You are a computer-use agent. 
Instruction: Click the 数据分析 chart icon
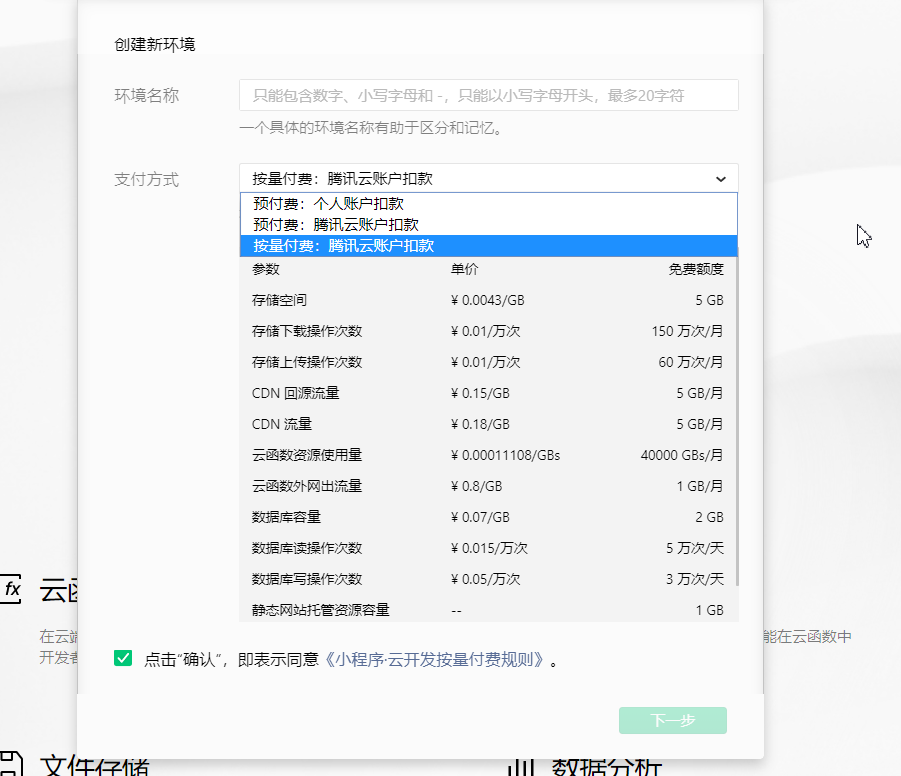click(x=522, y=767)
